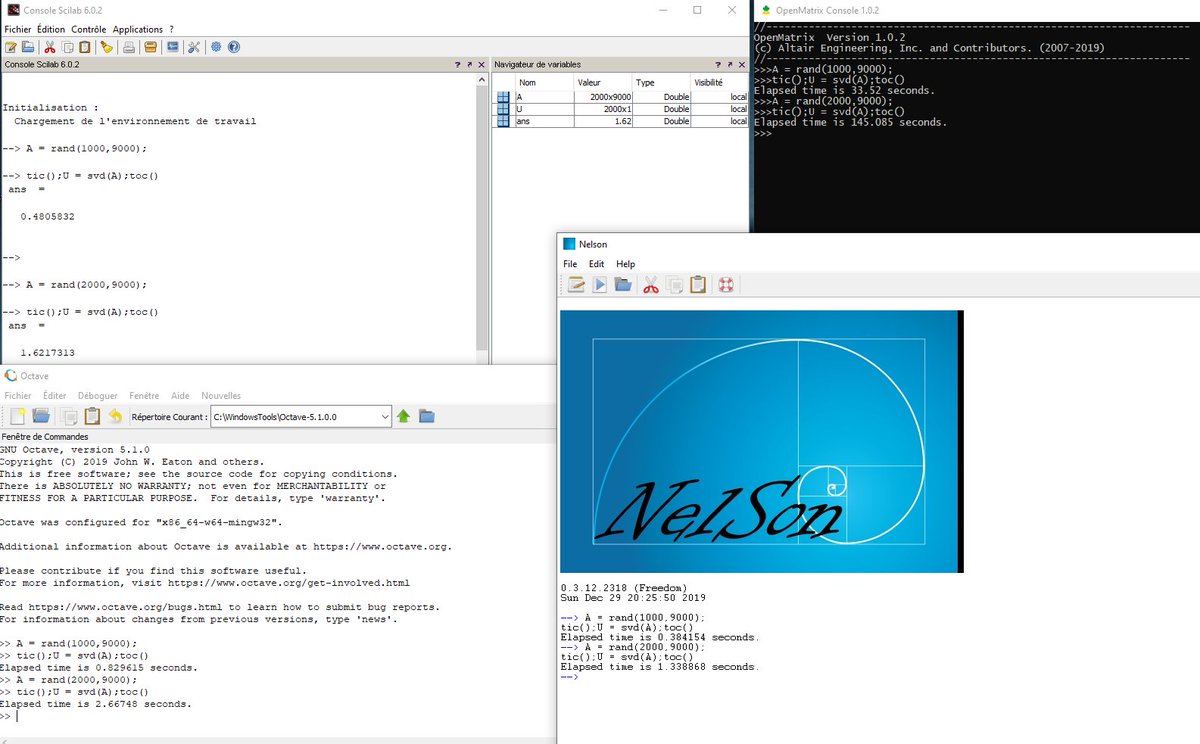
Task: Open Fichier menu in Octave window
Action: tap(18, 396)
